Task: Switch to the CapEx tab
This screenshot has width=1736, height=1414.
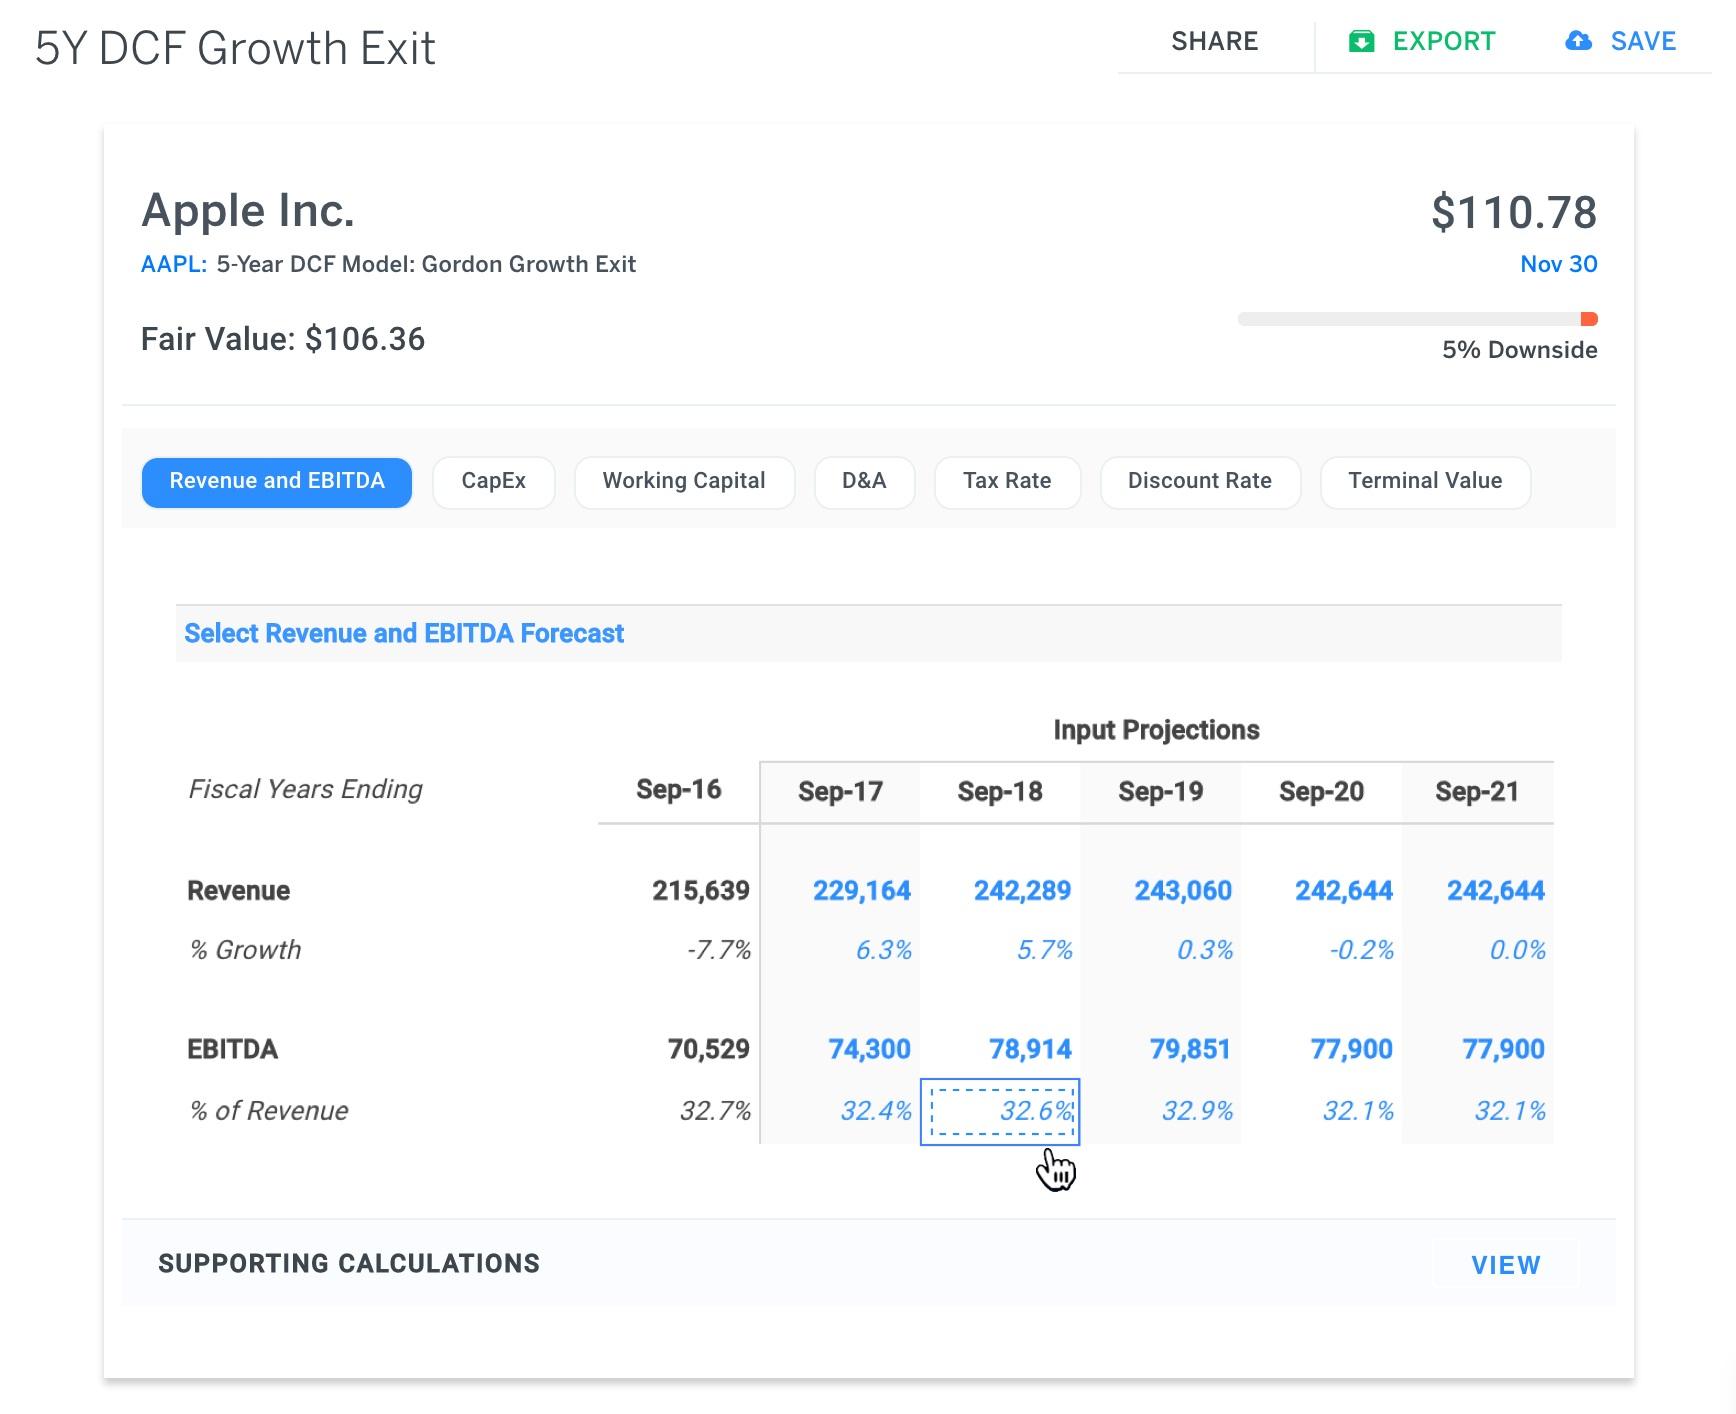Action: 494,482
